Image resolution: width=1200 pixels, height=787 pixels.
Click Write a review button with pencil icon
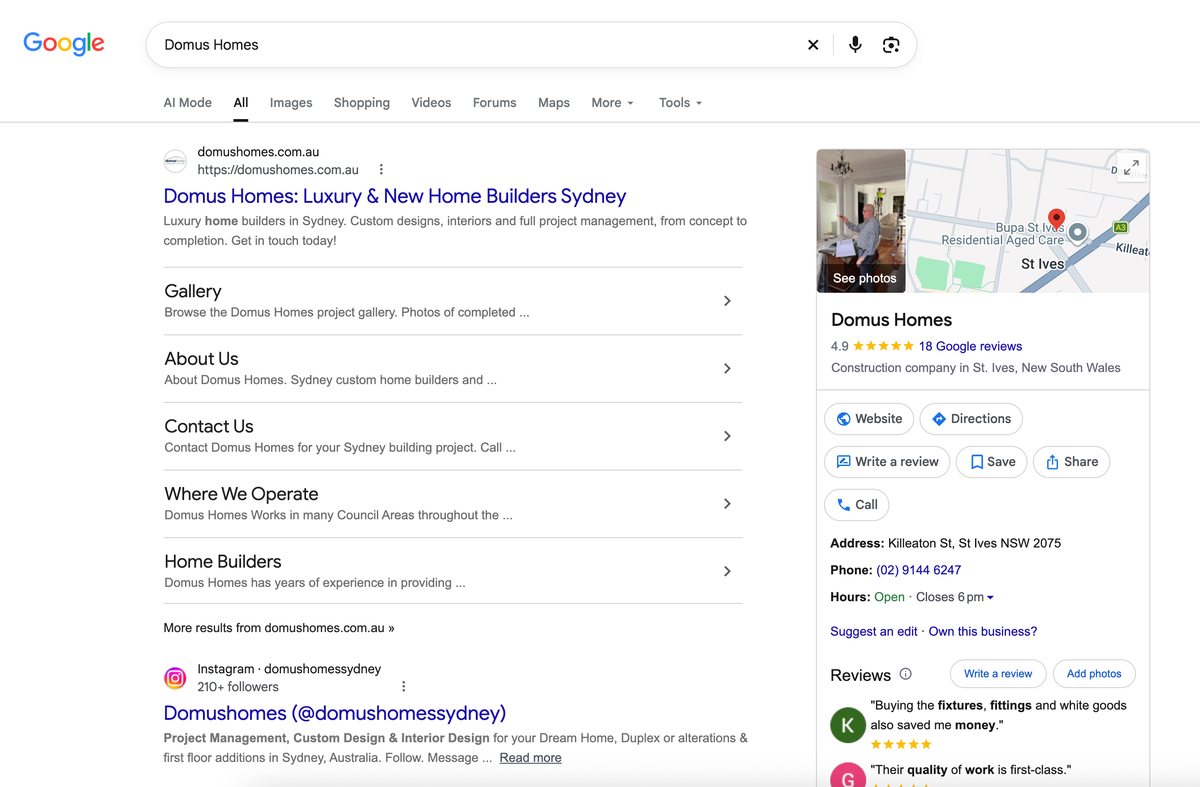point(887,462)
